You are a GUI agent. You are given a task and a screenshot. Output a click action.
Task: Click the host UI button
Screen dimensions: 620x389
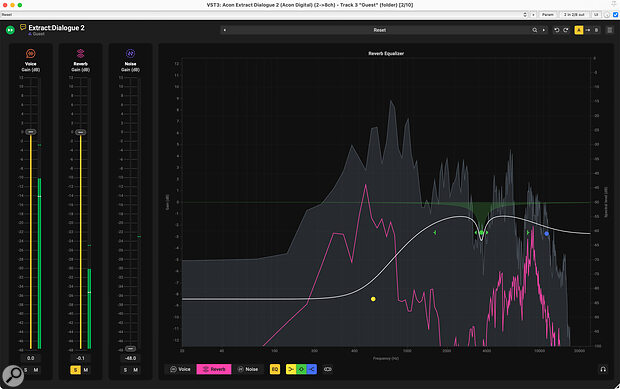pyautogui.click(x=596, y=15)
